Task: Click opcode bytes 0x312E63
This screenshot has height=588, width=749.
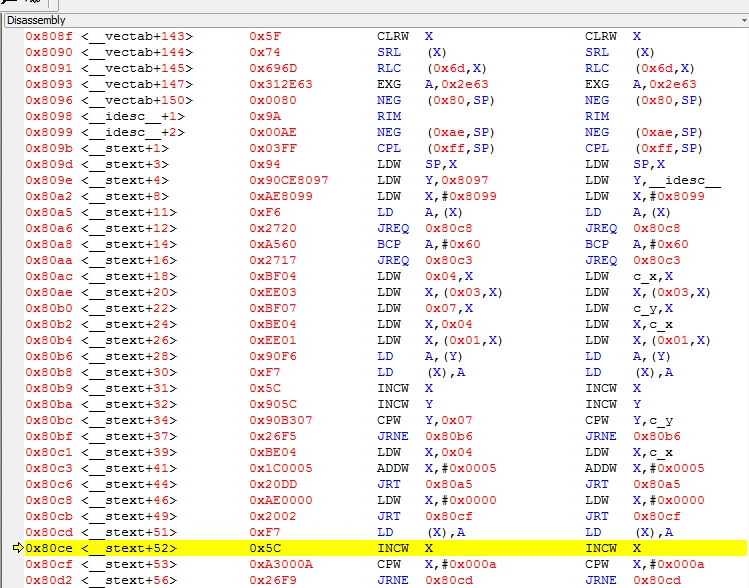Action: [x=280, y=84]
